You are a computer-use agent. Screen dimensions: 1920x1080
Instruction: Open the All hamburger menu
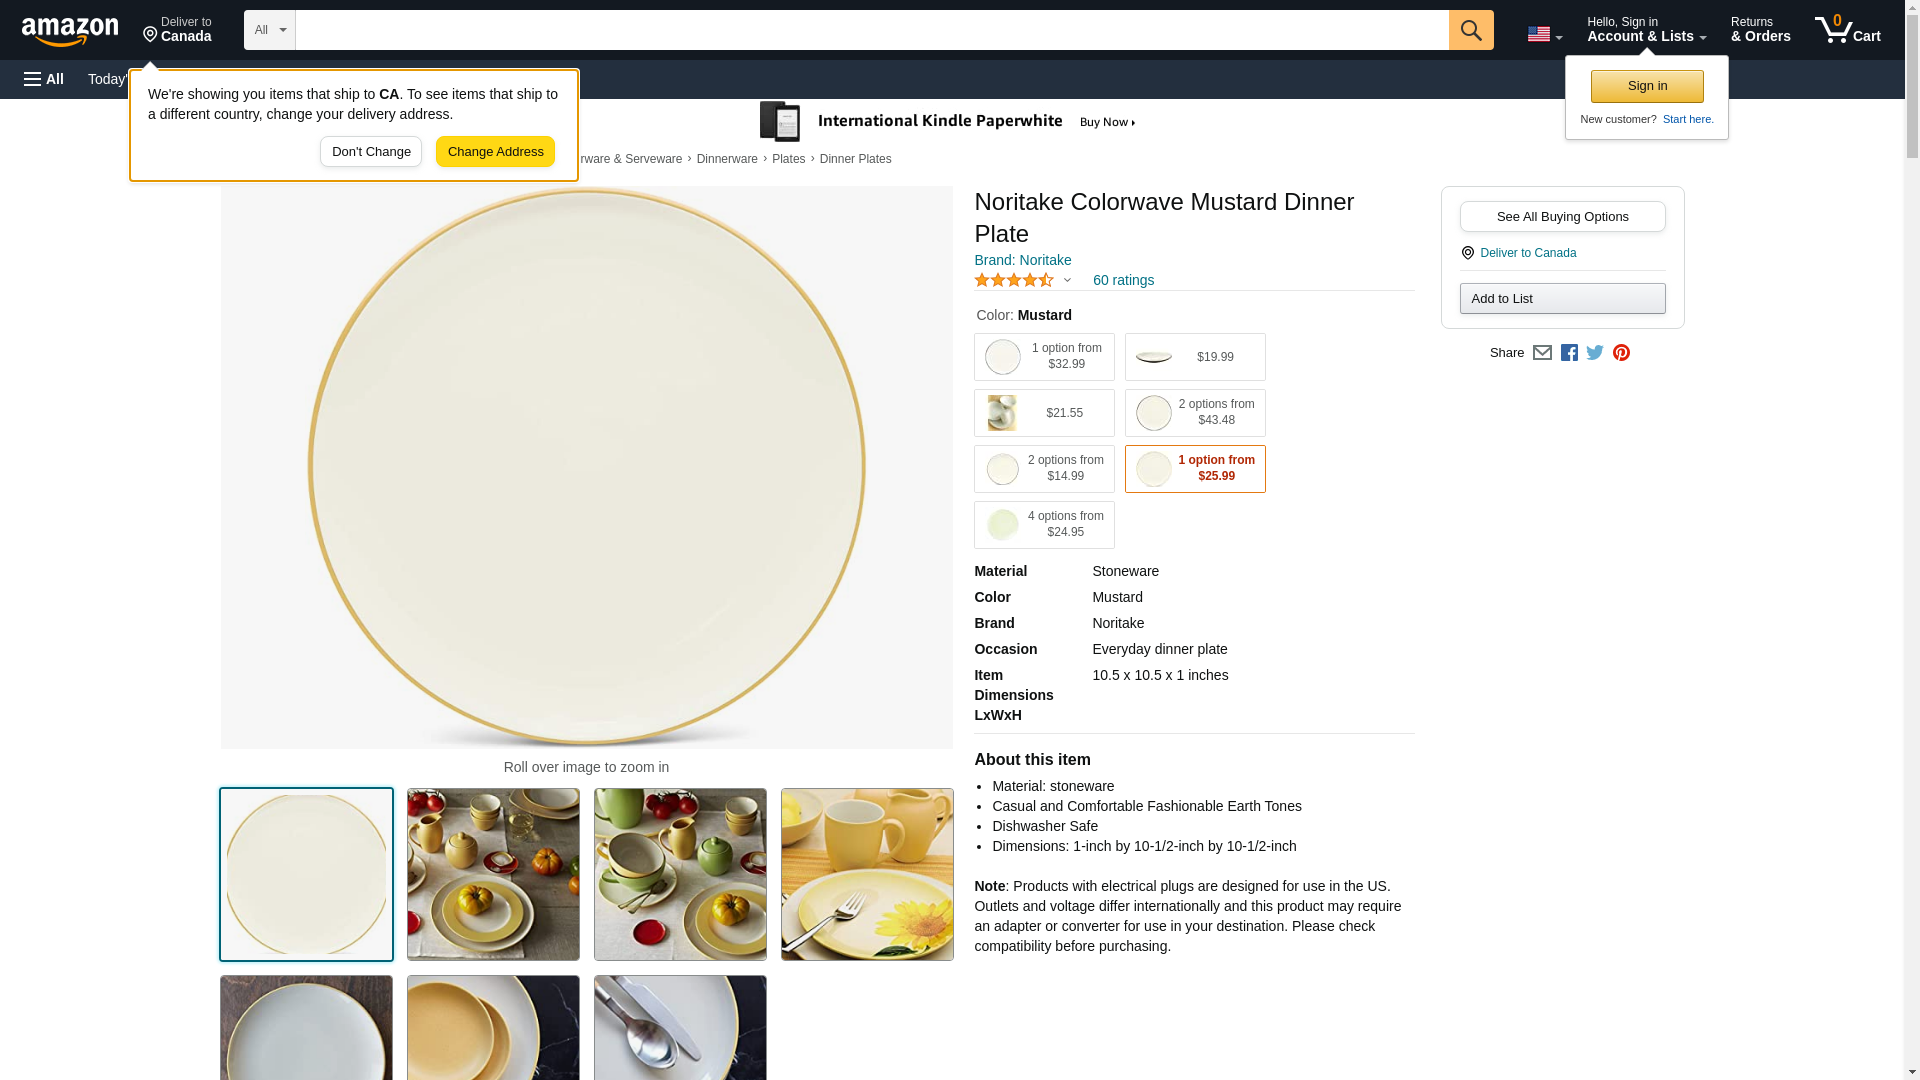[x=44, y=79]
